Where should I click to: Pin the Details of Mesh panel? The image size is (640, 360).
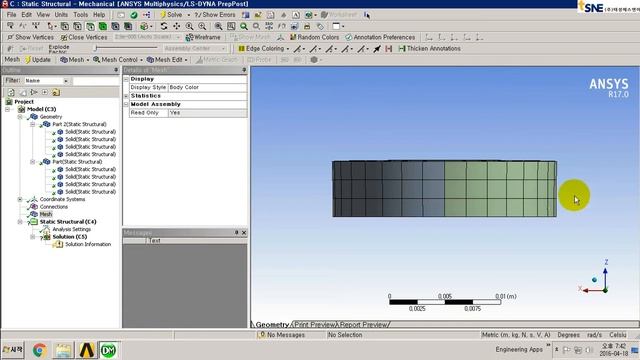click(x=244, y=70)
